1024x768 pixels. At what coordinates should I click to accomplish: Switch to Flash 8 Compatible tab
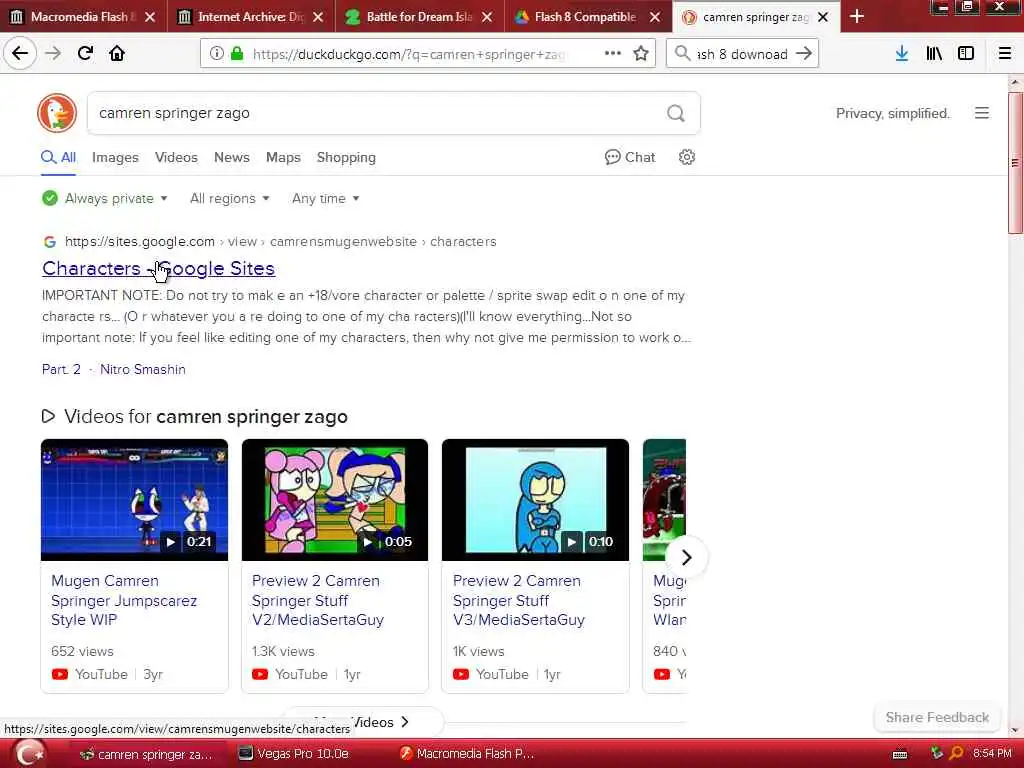586,17
